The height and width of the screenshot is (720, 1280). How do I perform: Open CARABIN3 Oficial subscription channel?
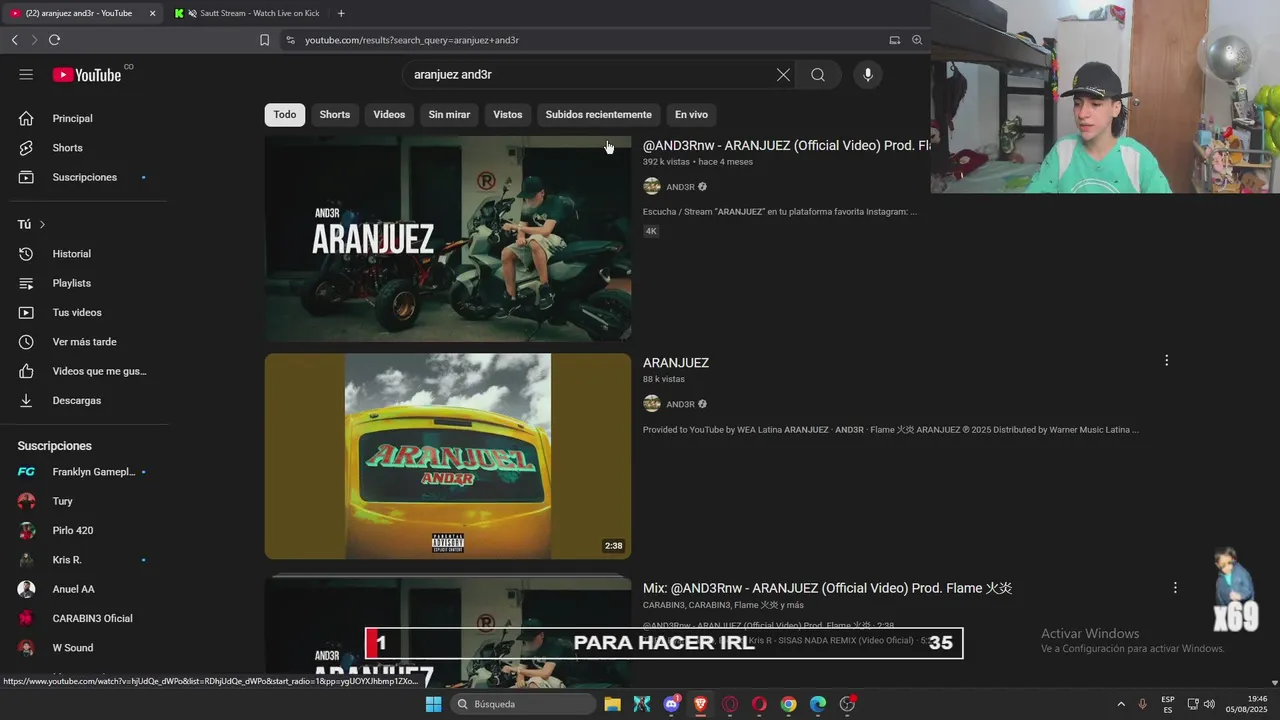point(84,618)
